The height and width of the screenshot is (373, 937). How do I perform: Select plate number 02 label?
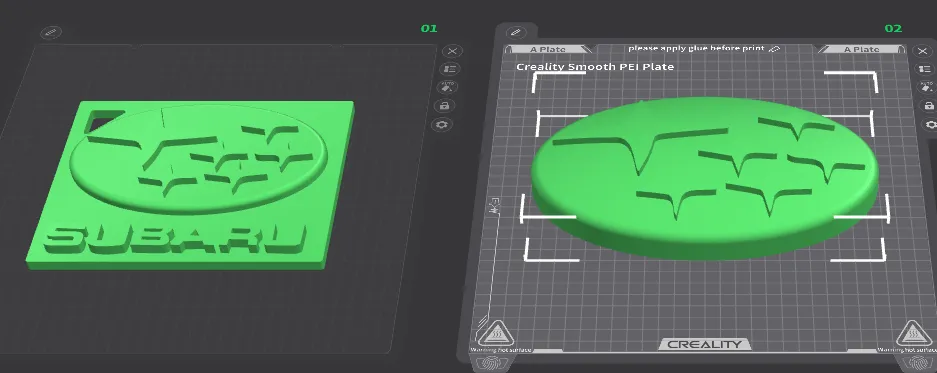pos(893,29)
